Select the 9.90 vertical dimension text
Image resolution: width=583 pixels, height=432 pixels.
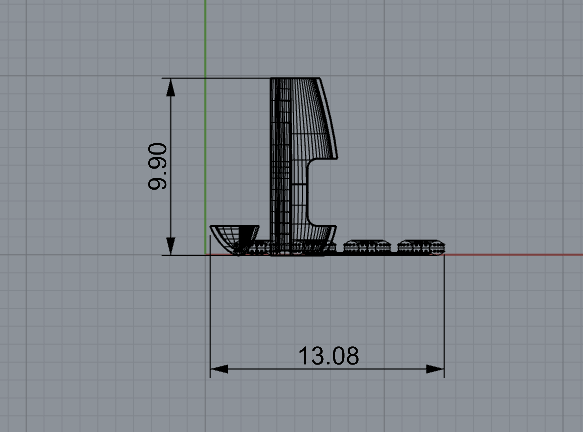[x=157, y=167]
